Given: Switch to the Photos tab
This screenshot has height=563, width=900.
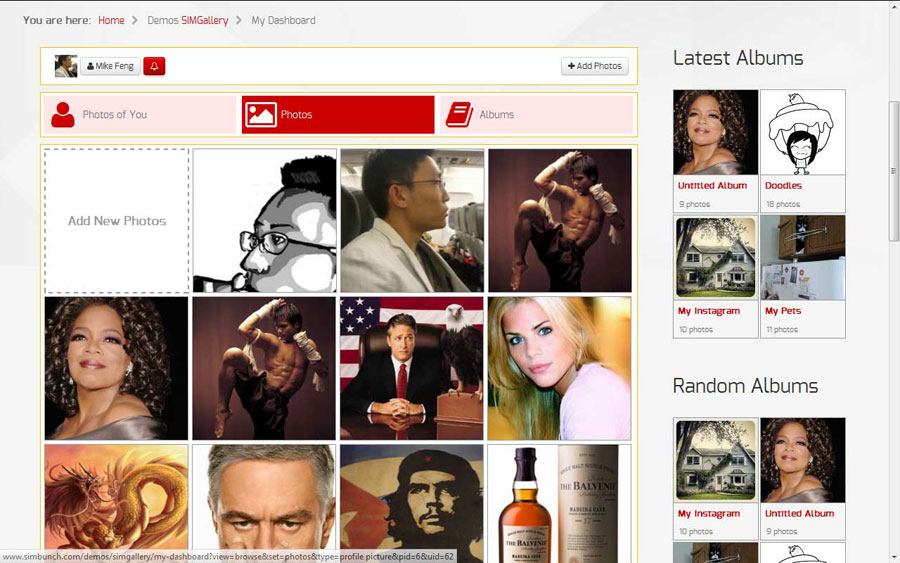Looking at the screenshot, I should [338, 115].
